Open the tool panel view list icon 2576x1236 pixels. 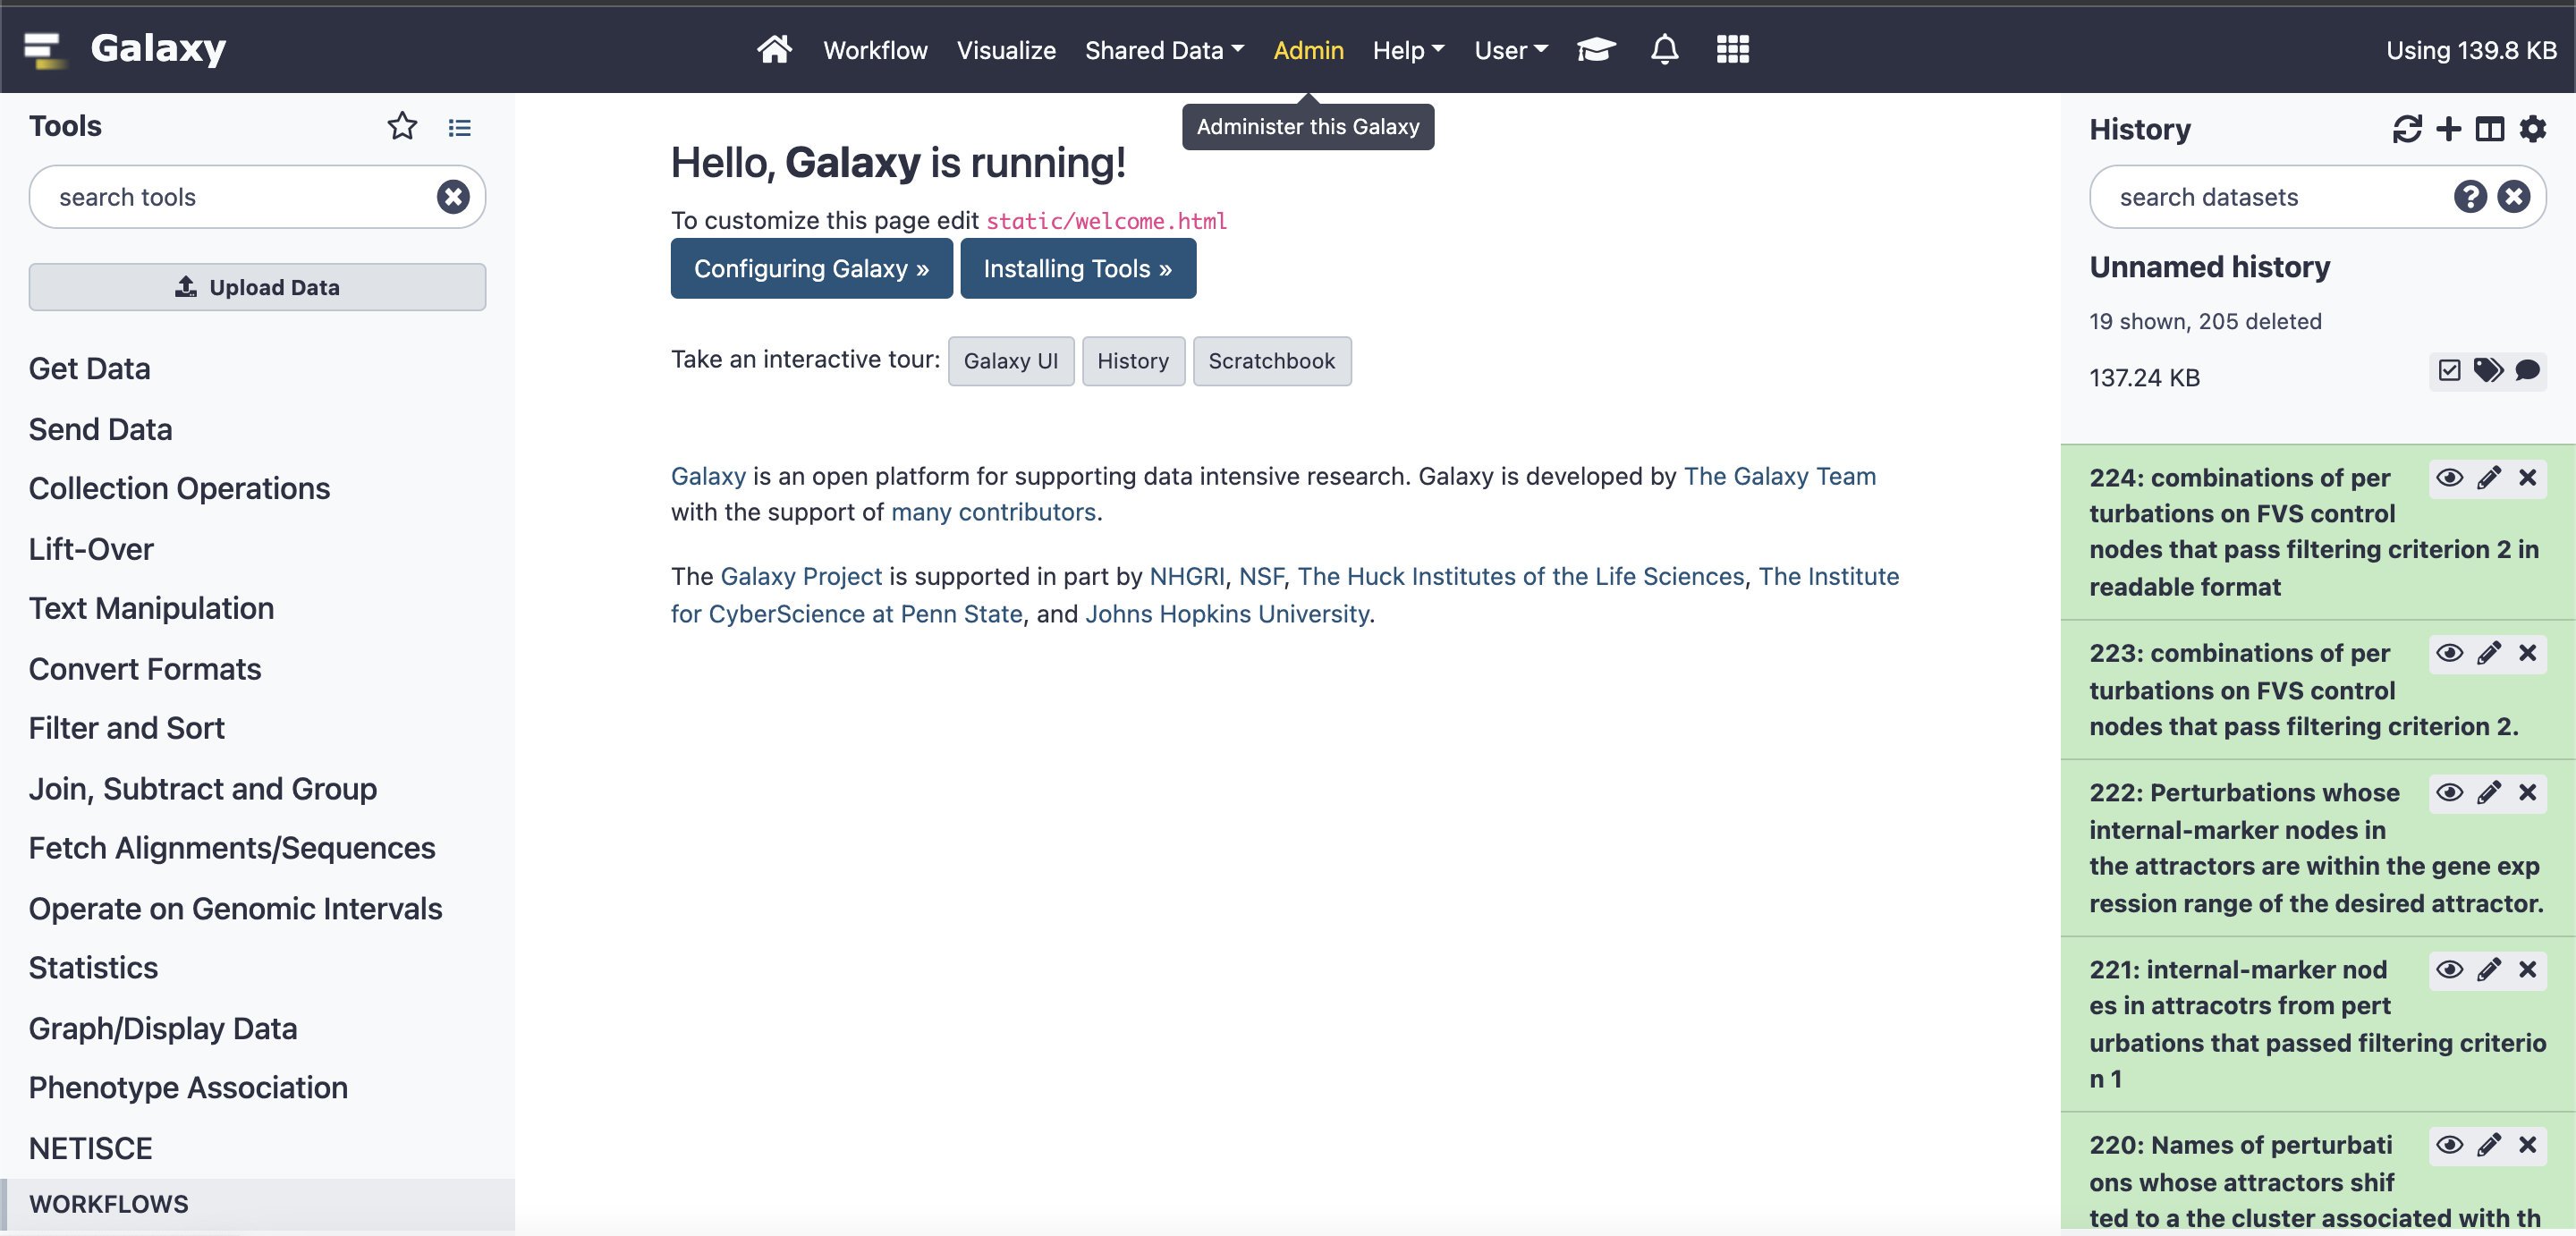(459, 127)
